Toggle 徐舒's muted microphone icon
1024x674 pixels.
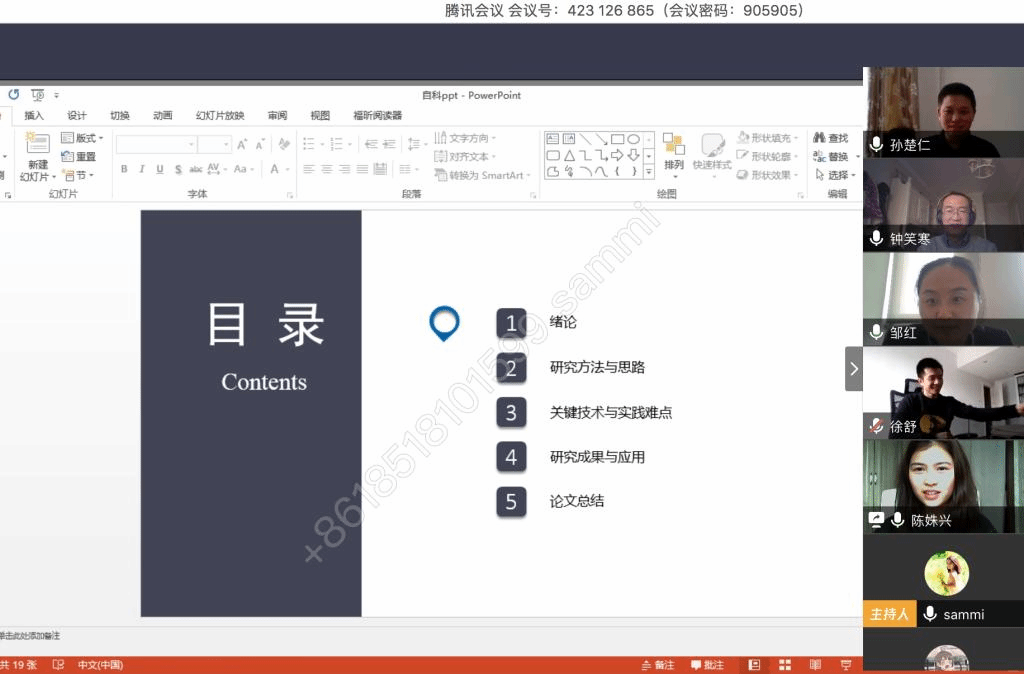876,426
